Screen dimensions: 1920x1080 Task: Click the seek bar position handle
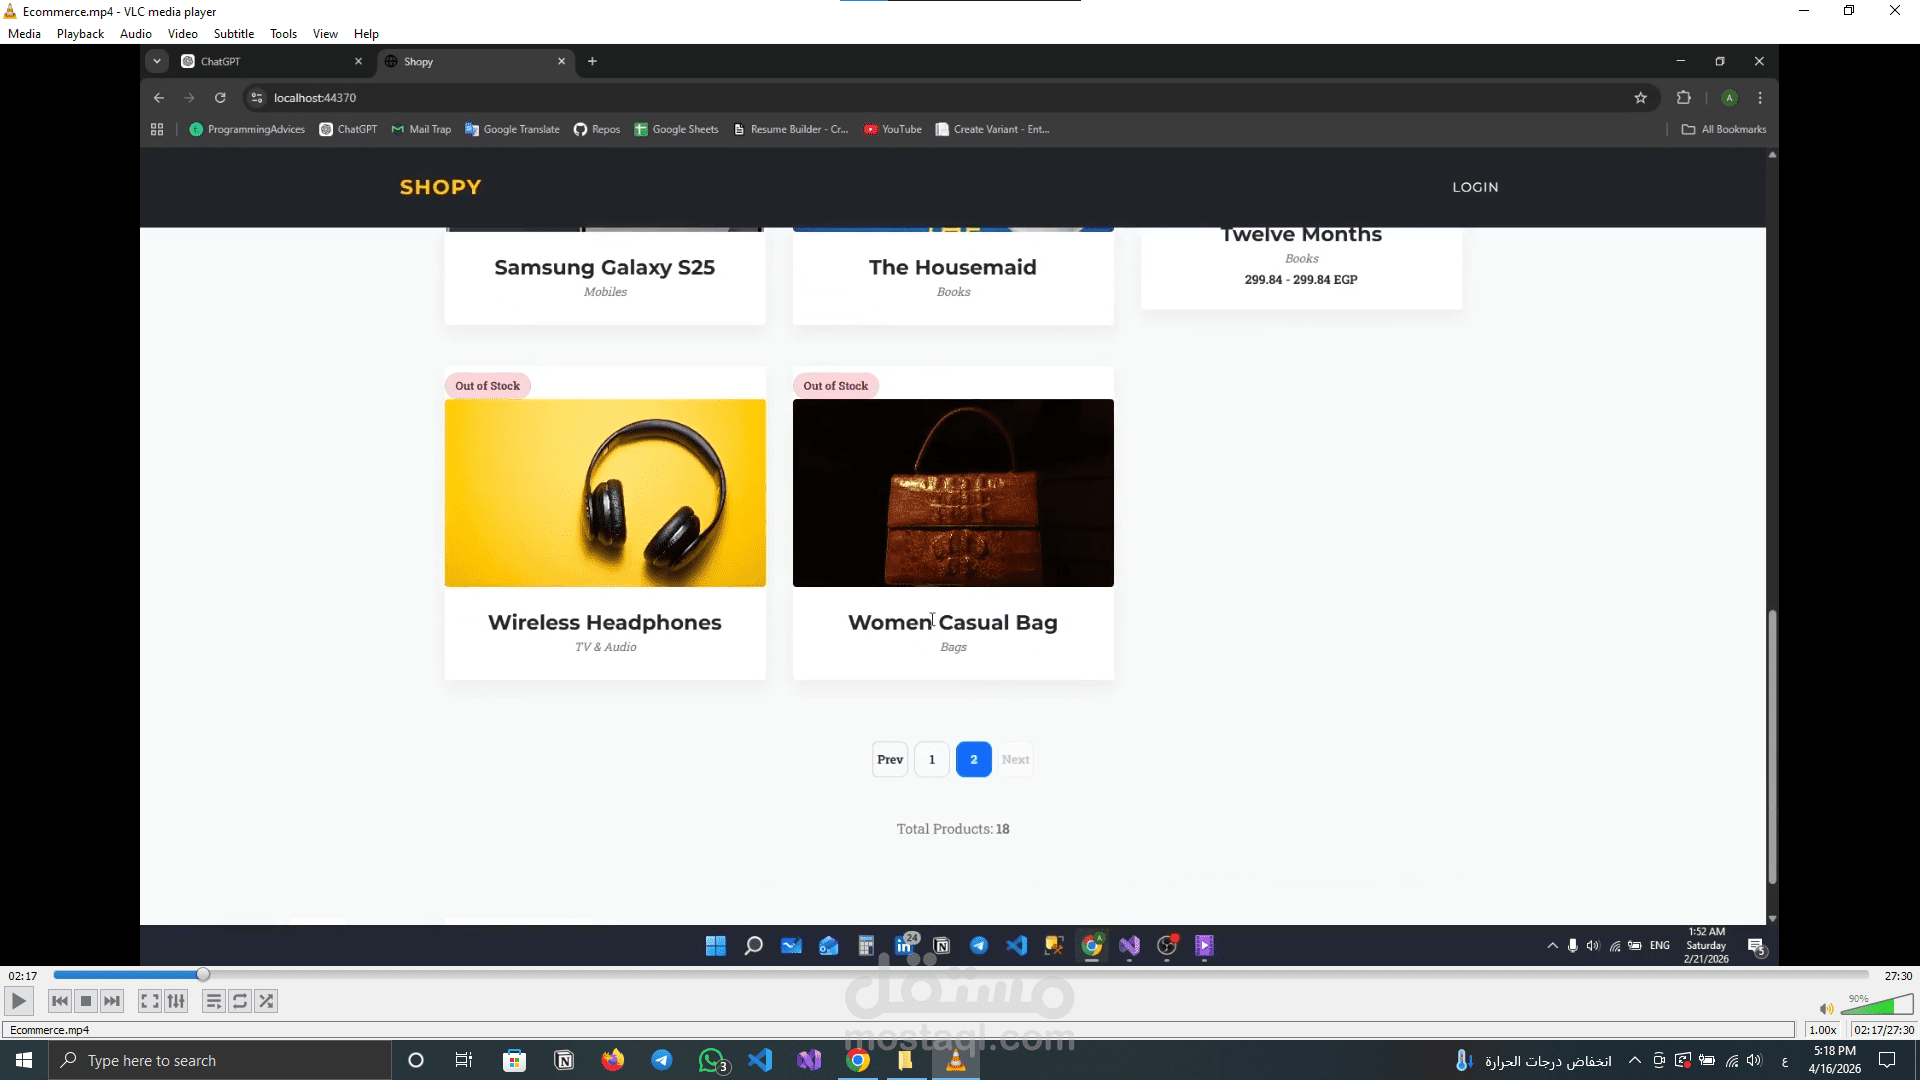203,975
